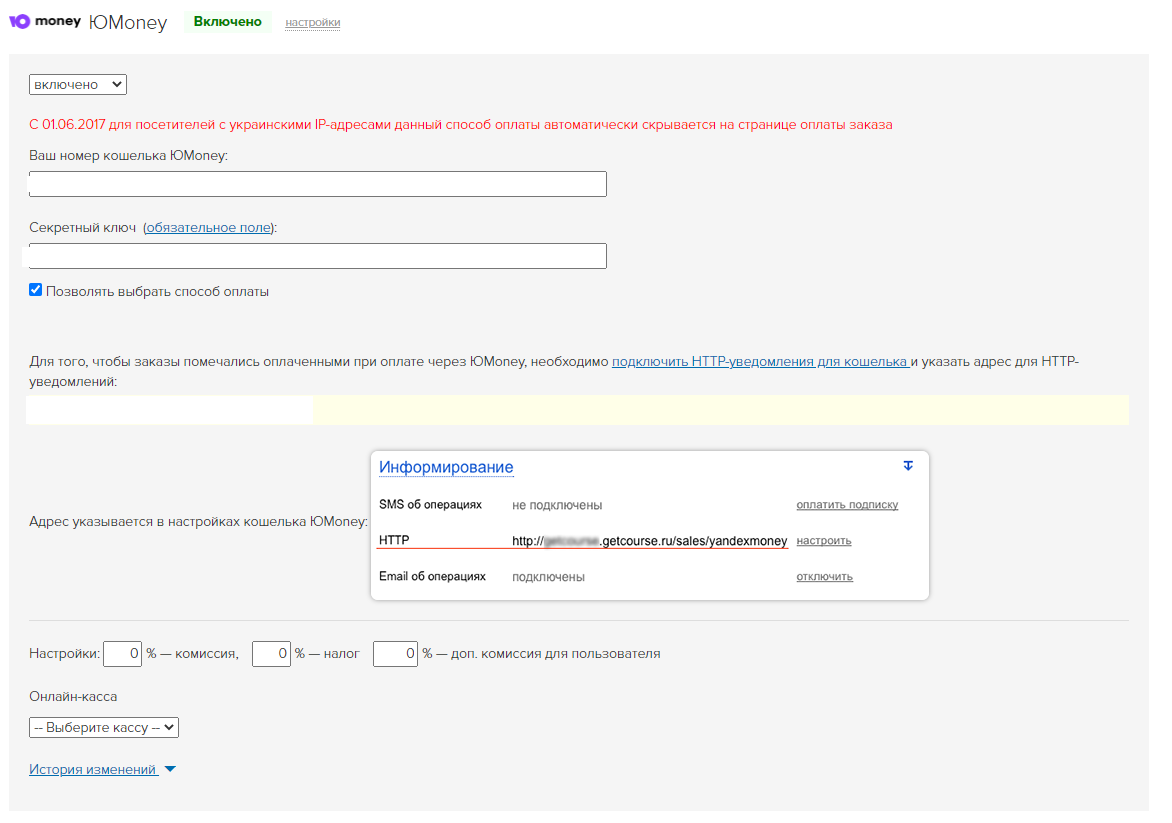Click 'обязательное поле' link
The width and height of the screenshot is (1172, 823).
point(209,228)
